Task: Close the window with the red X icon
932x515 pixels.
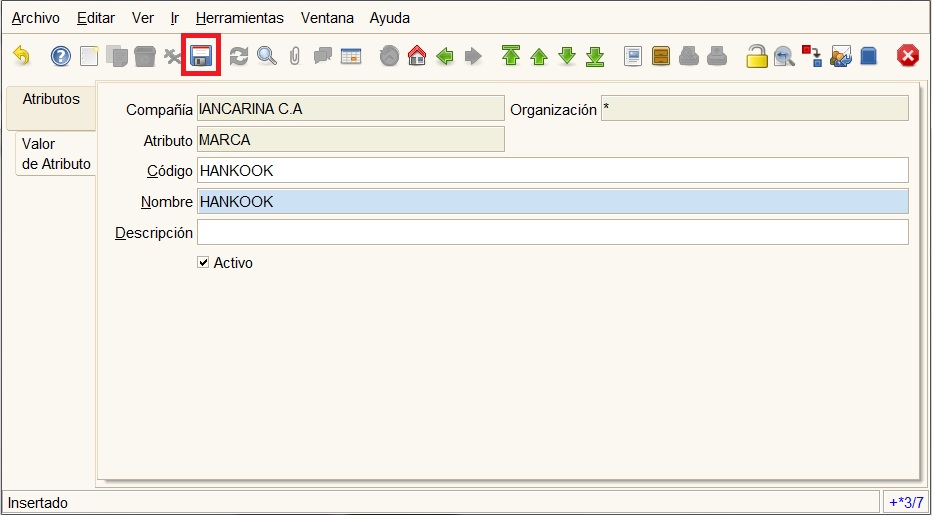Action: 908,56
